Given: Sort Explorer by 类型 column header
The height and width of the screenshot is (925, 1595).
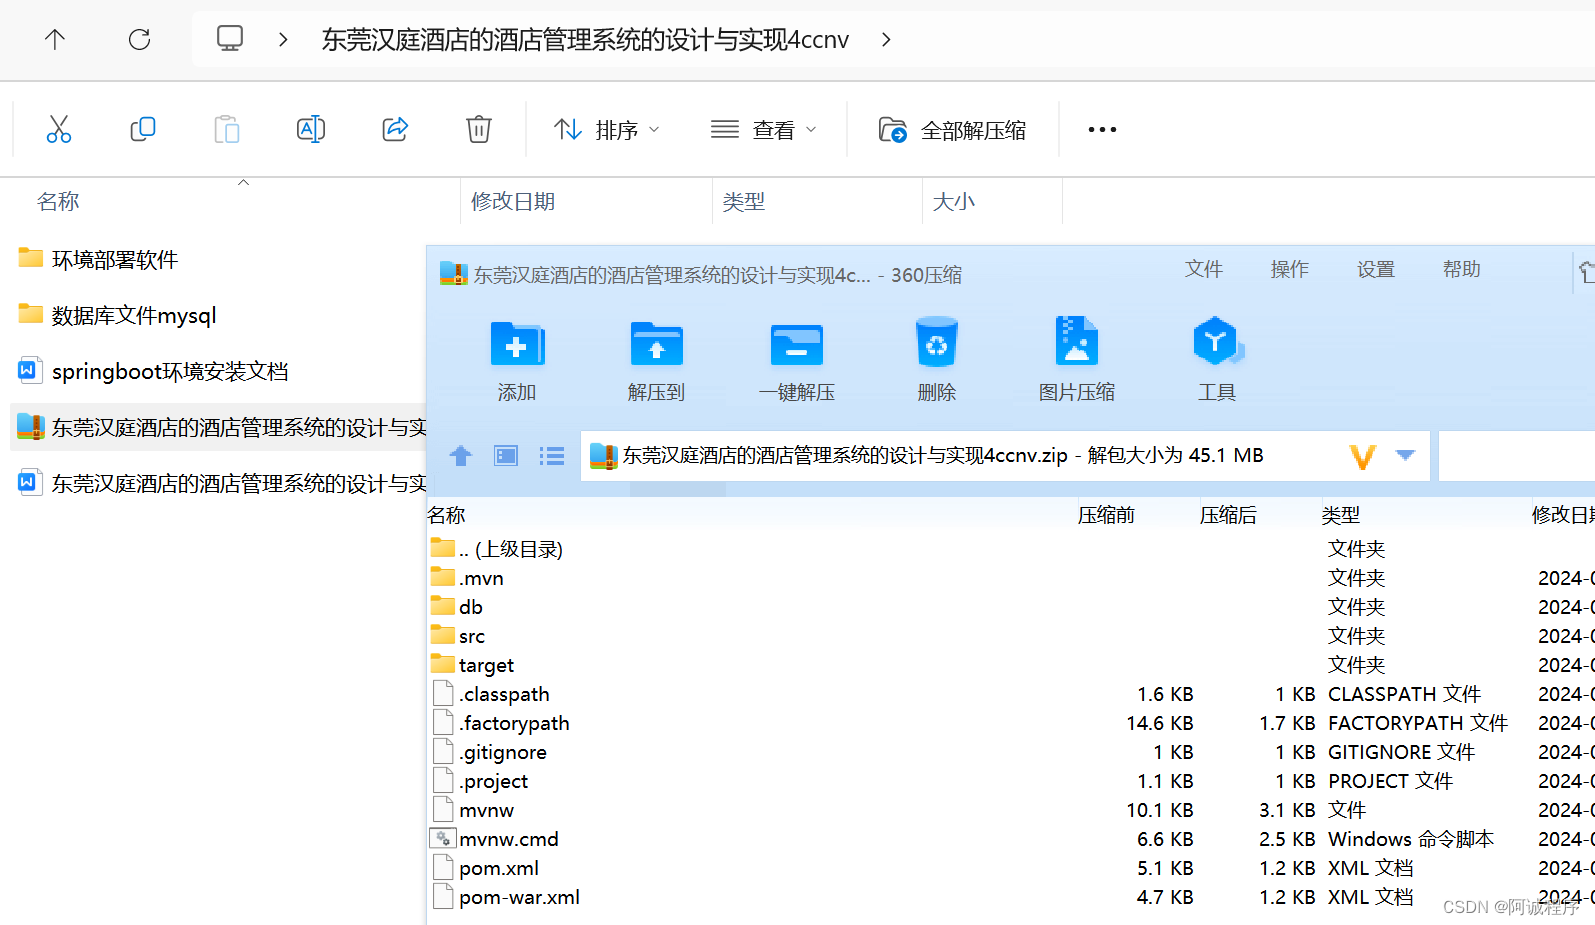Looking at the screenshot, I should (x=743, y=201).
